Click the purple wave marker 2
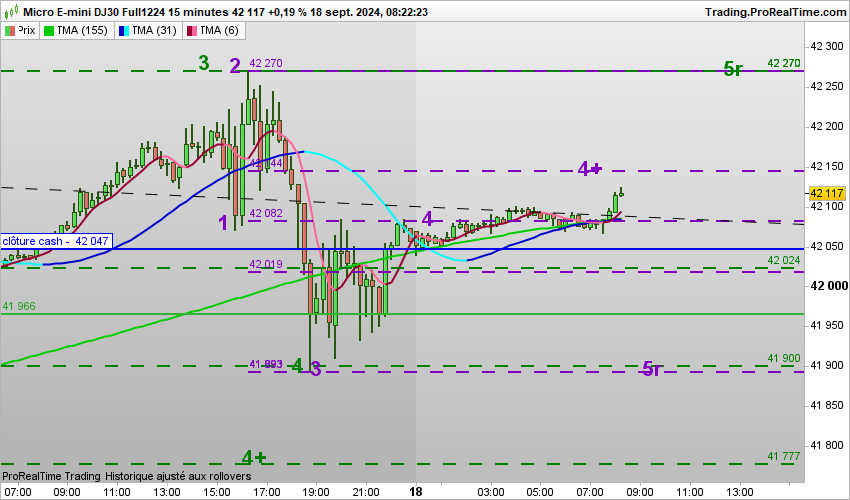The height and width of the screenshot is (500, 850). pyautogui.click(x=235, y=66)
